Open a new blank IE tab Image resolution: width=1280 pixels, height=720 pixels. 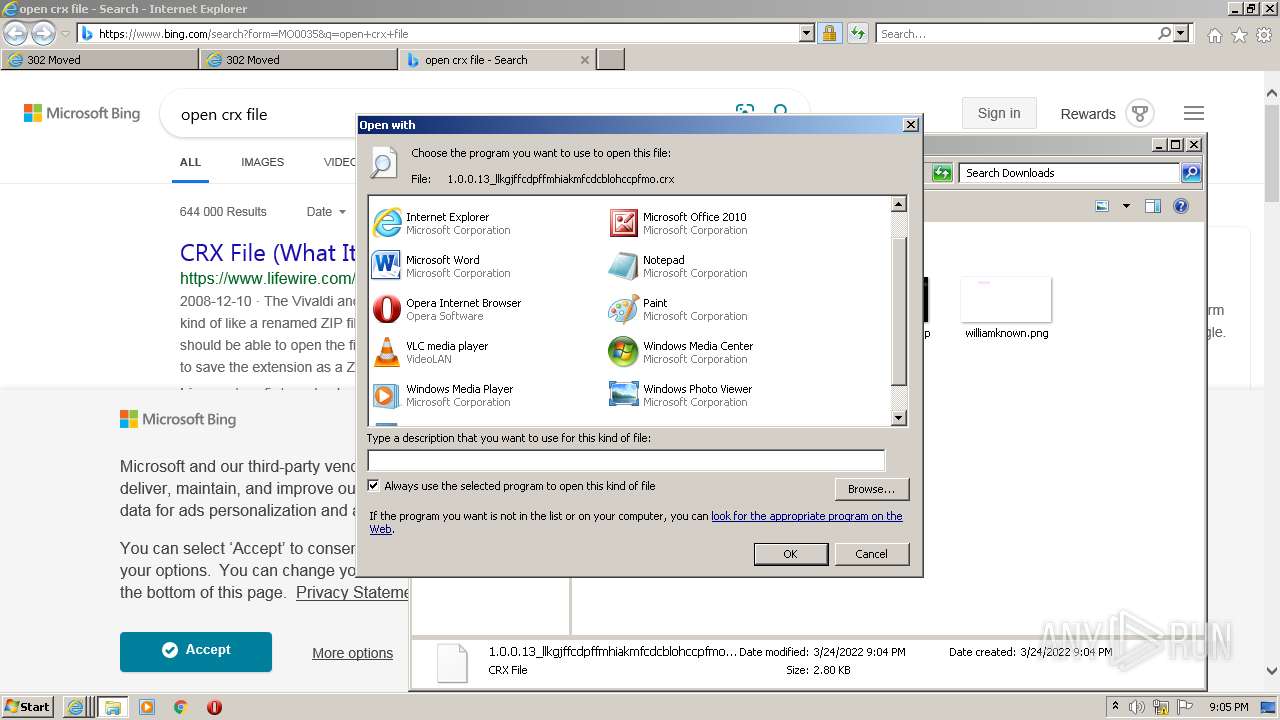[x=611, y=60]
